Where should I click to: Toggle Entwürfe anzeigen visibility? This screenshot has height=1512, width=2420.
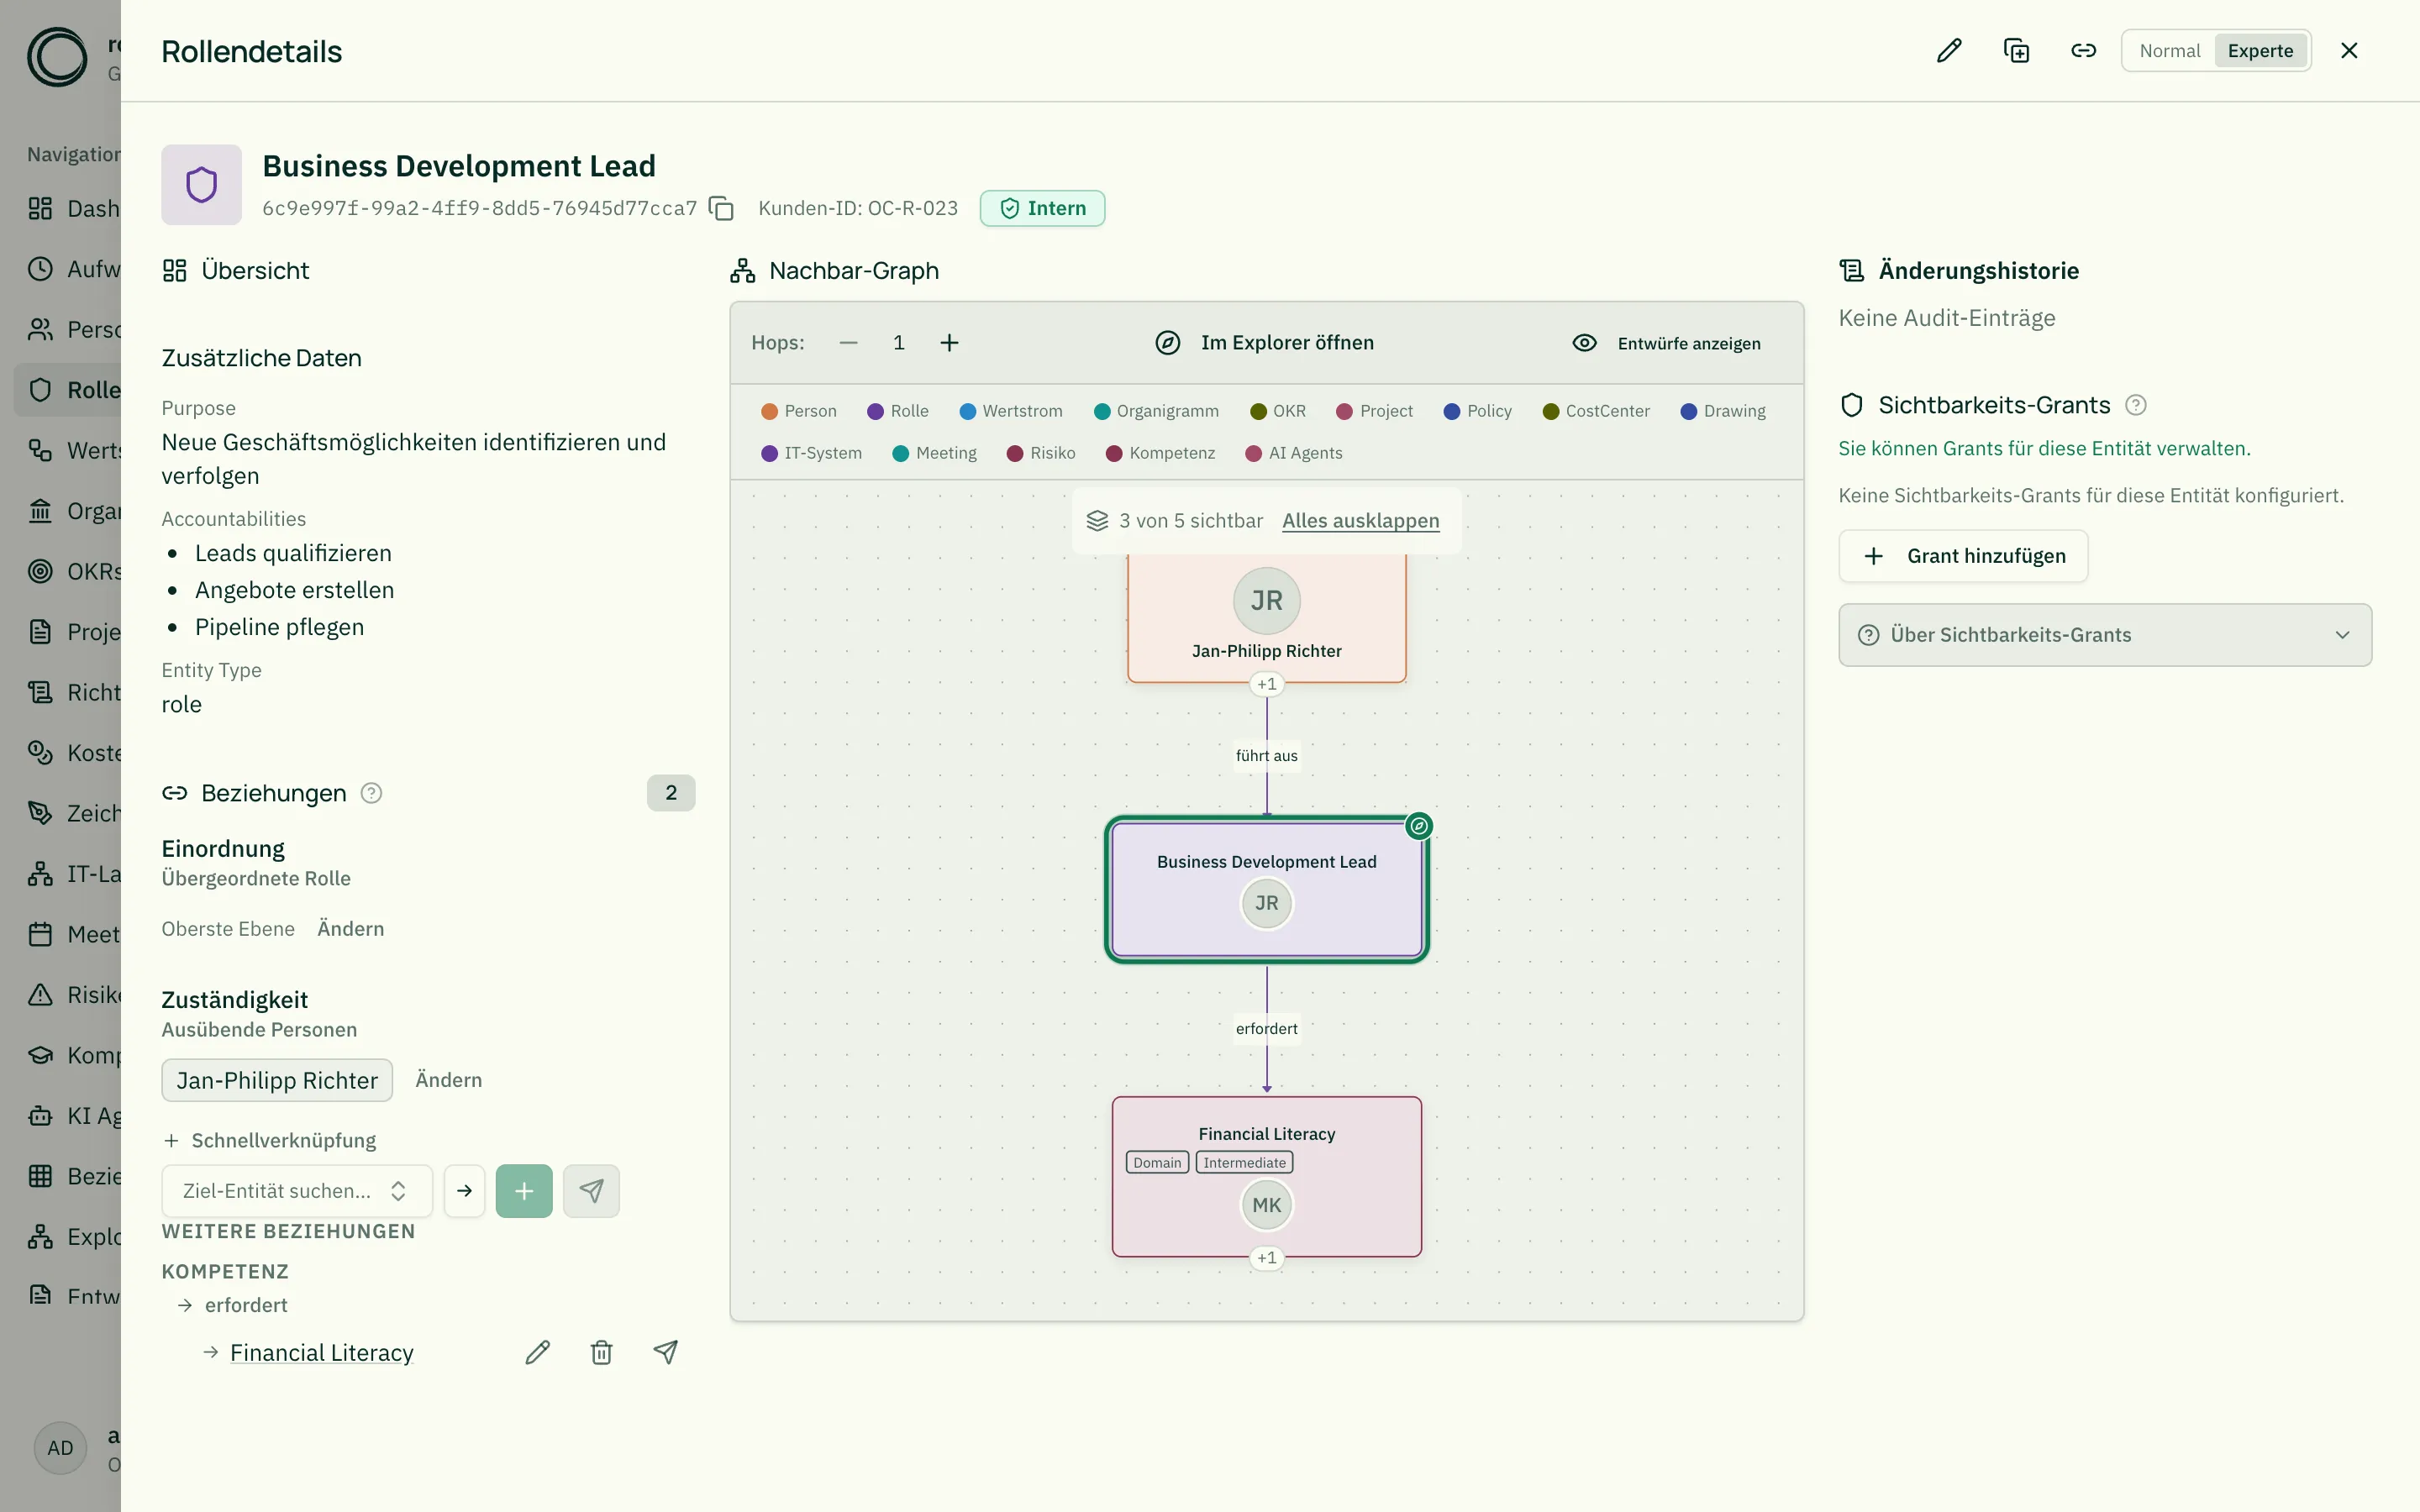pyautogui.click(x=1667, y=343)
